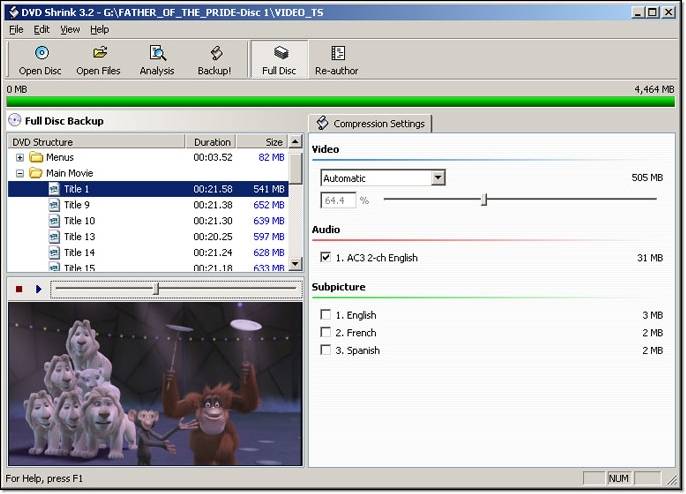
Task: Click the green disc capacity bar
Action: tap(340, 102)
